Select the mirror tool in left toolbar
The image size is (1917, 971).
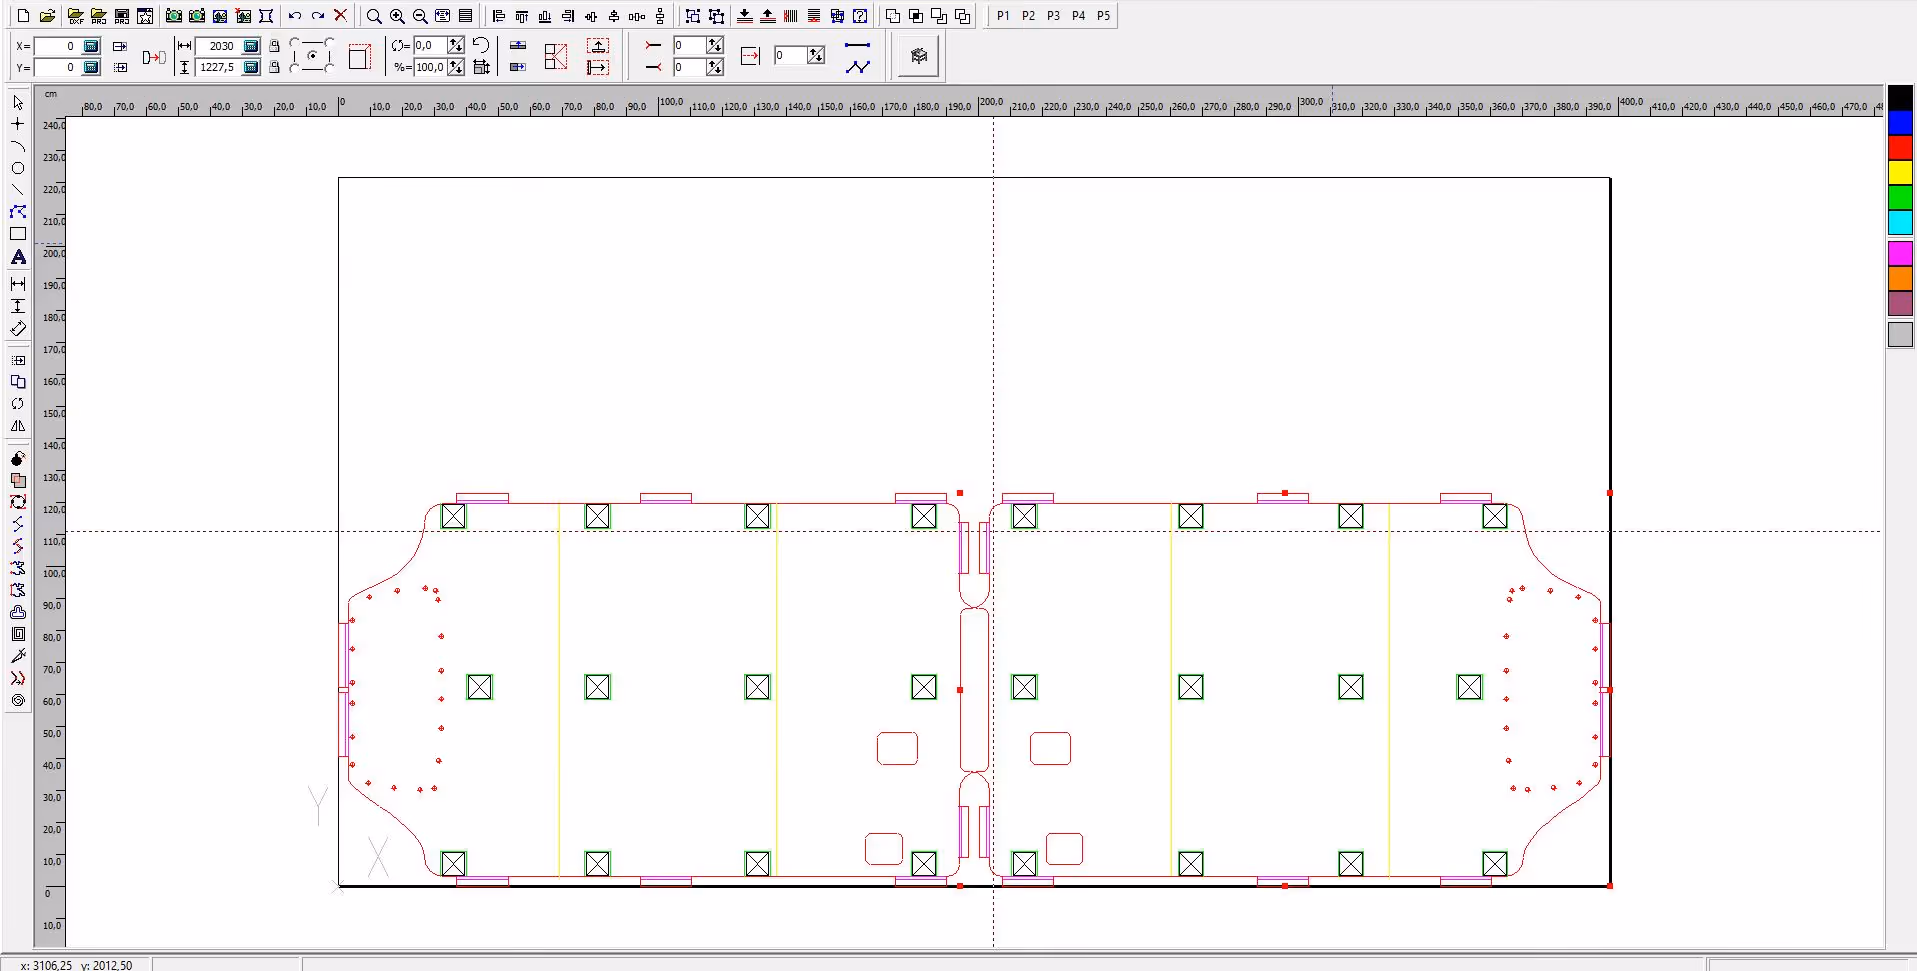tap(18, 426)
